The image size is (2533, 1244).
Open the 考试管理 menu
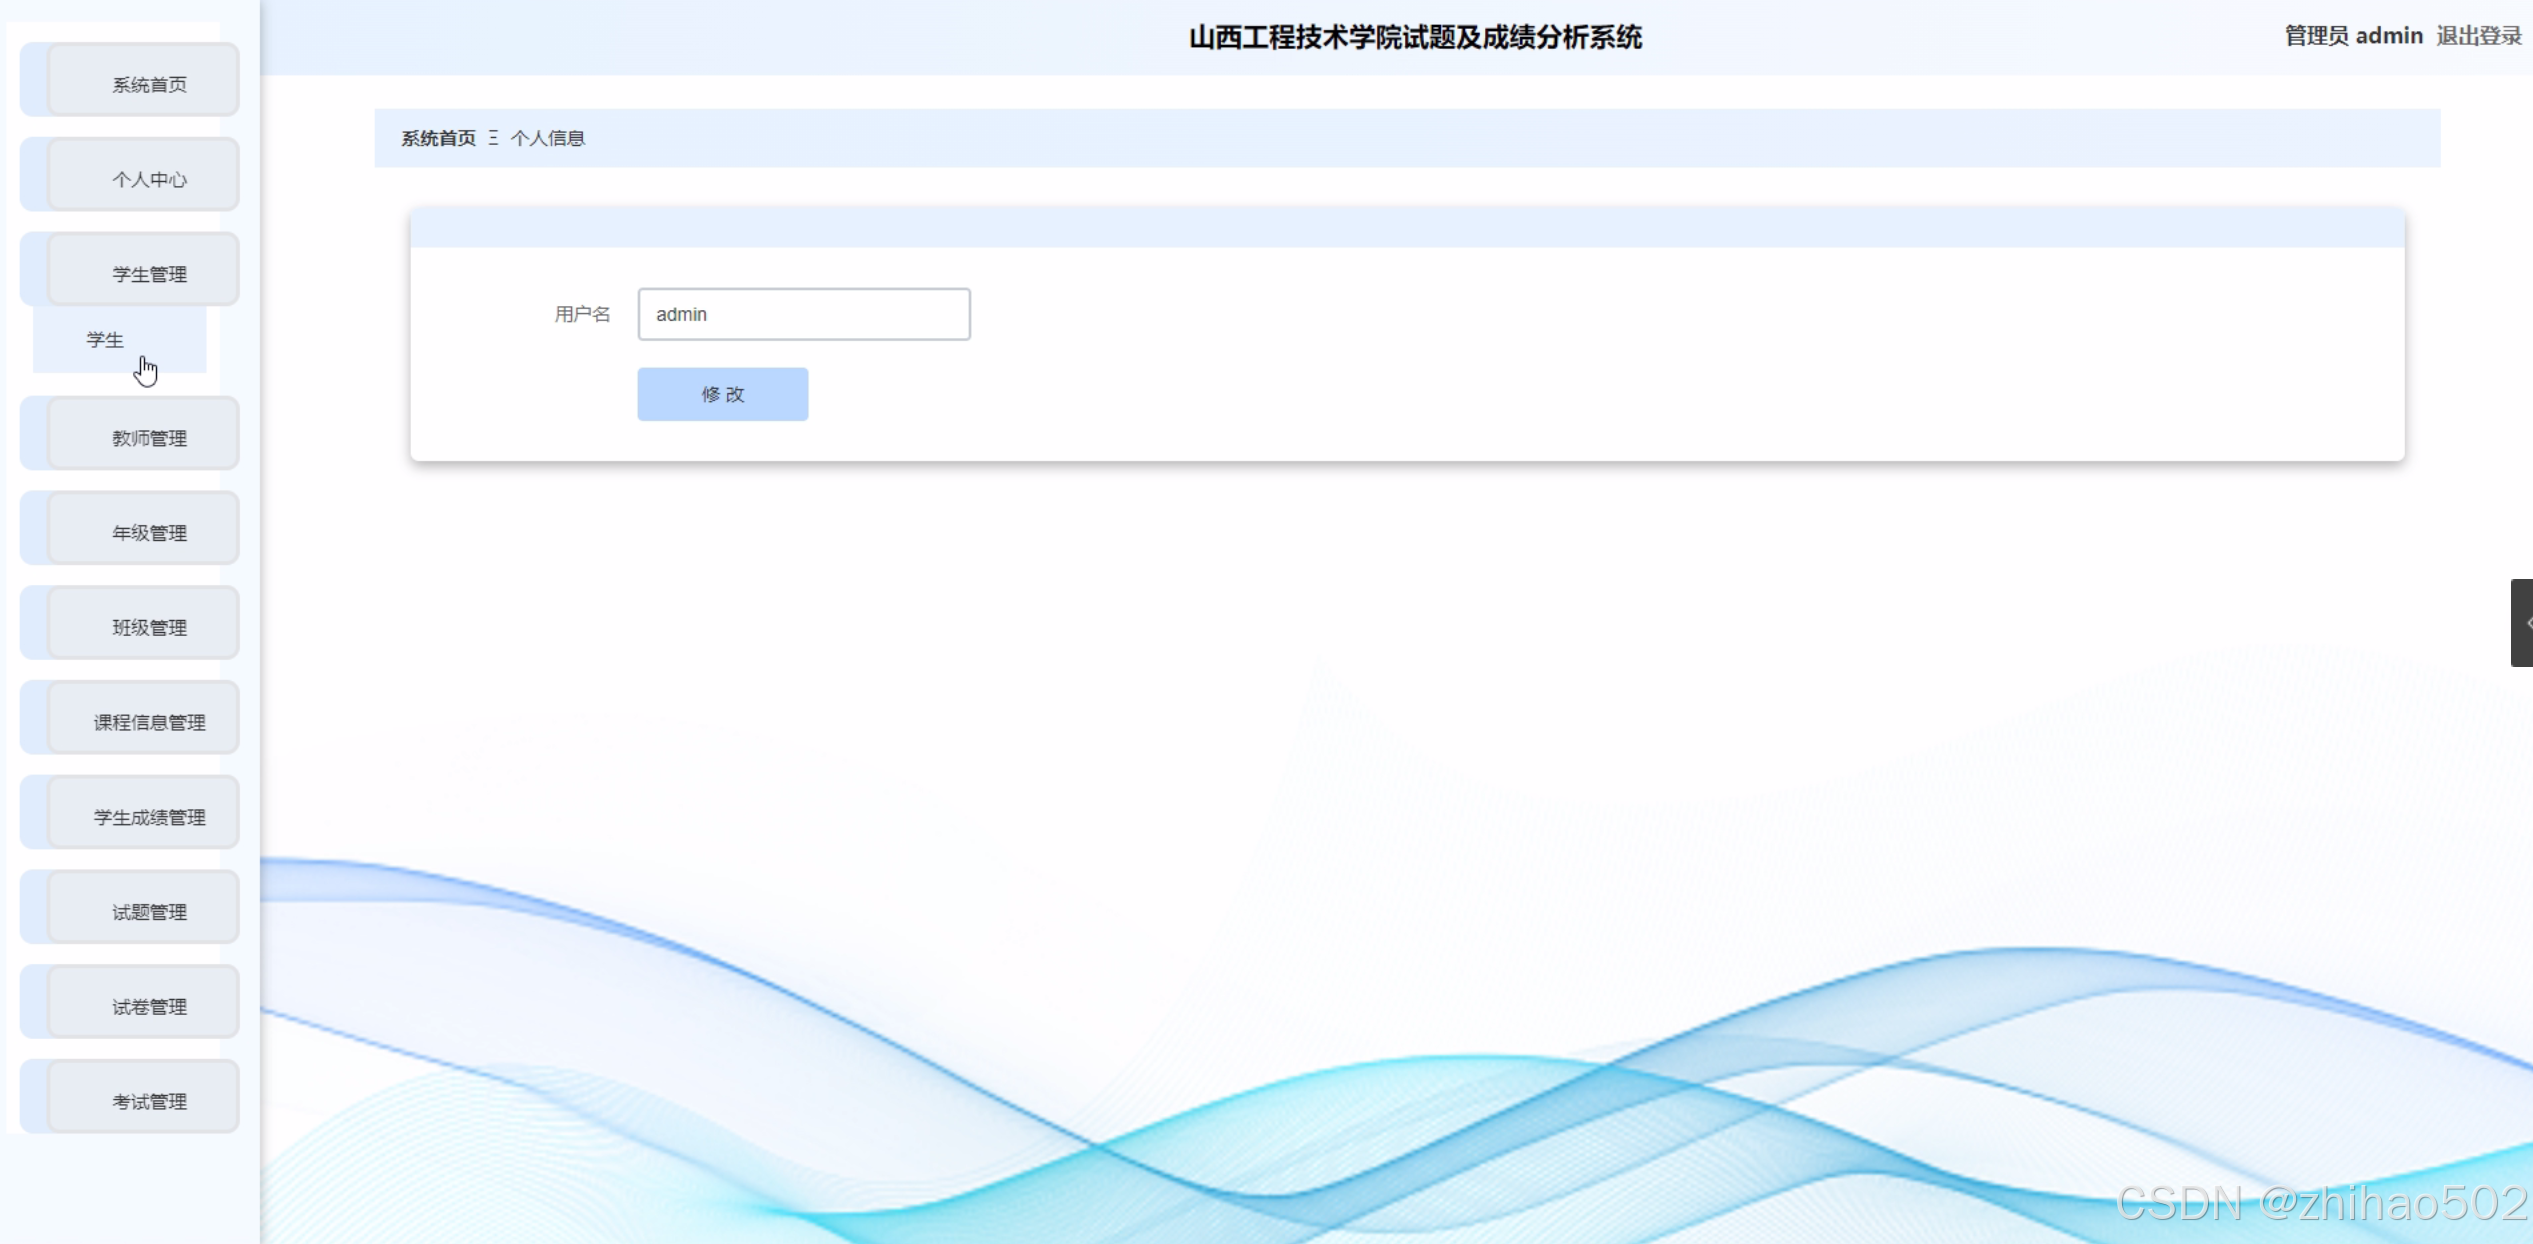[148, 1101]
